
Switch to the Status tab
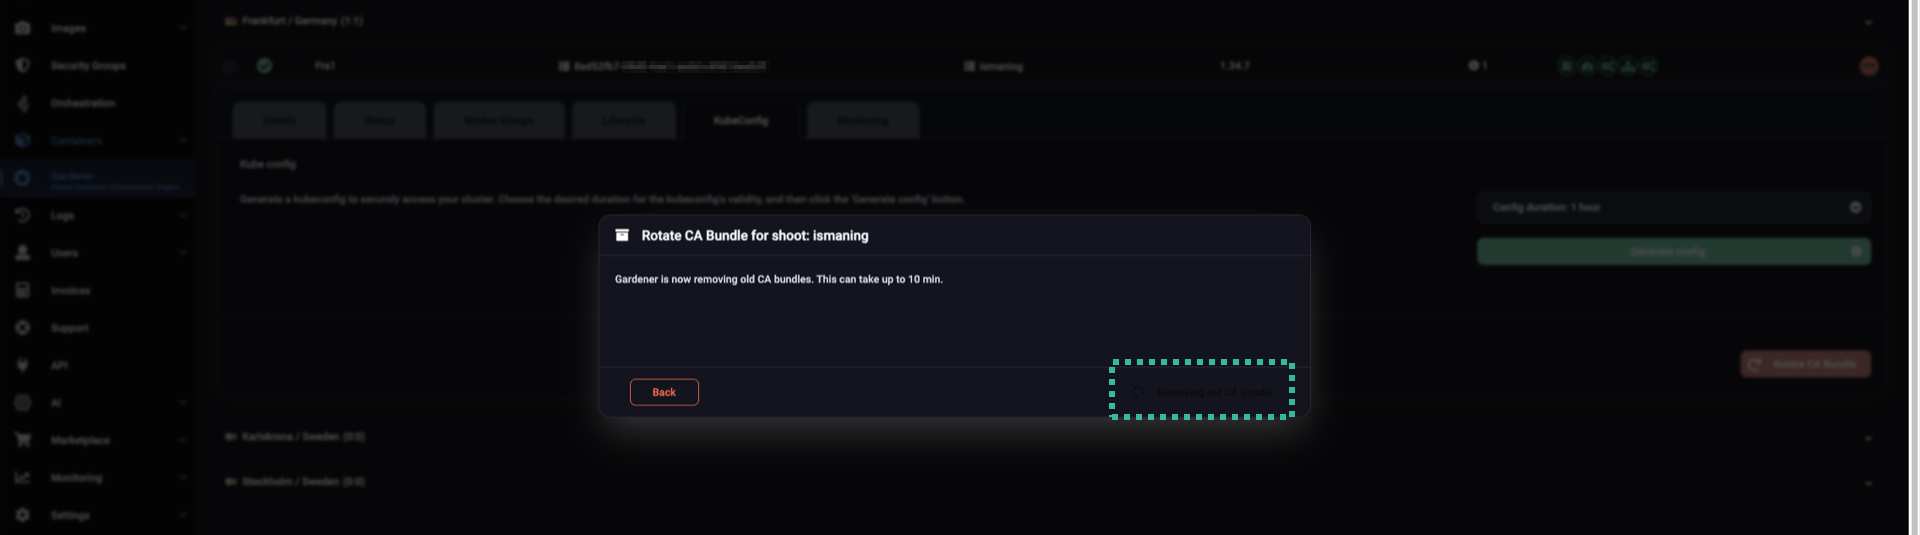[x=379, y=120]
